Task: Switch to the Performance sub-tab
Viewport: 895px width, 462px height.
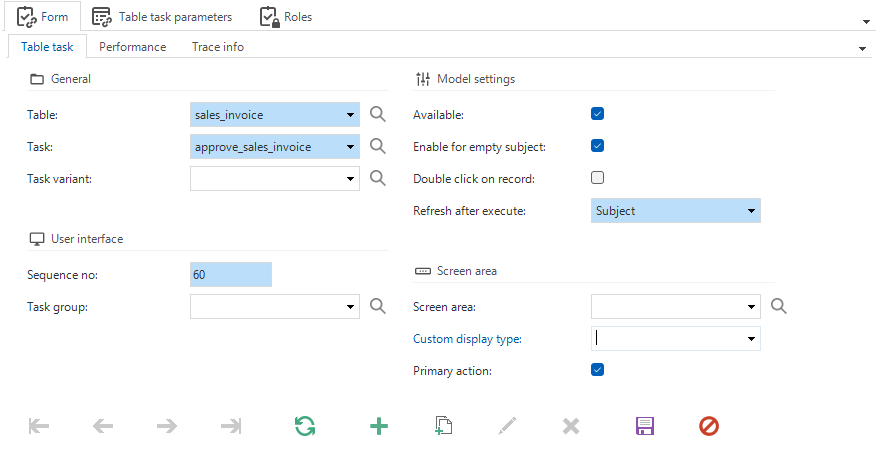Action: click(132, 47)
